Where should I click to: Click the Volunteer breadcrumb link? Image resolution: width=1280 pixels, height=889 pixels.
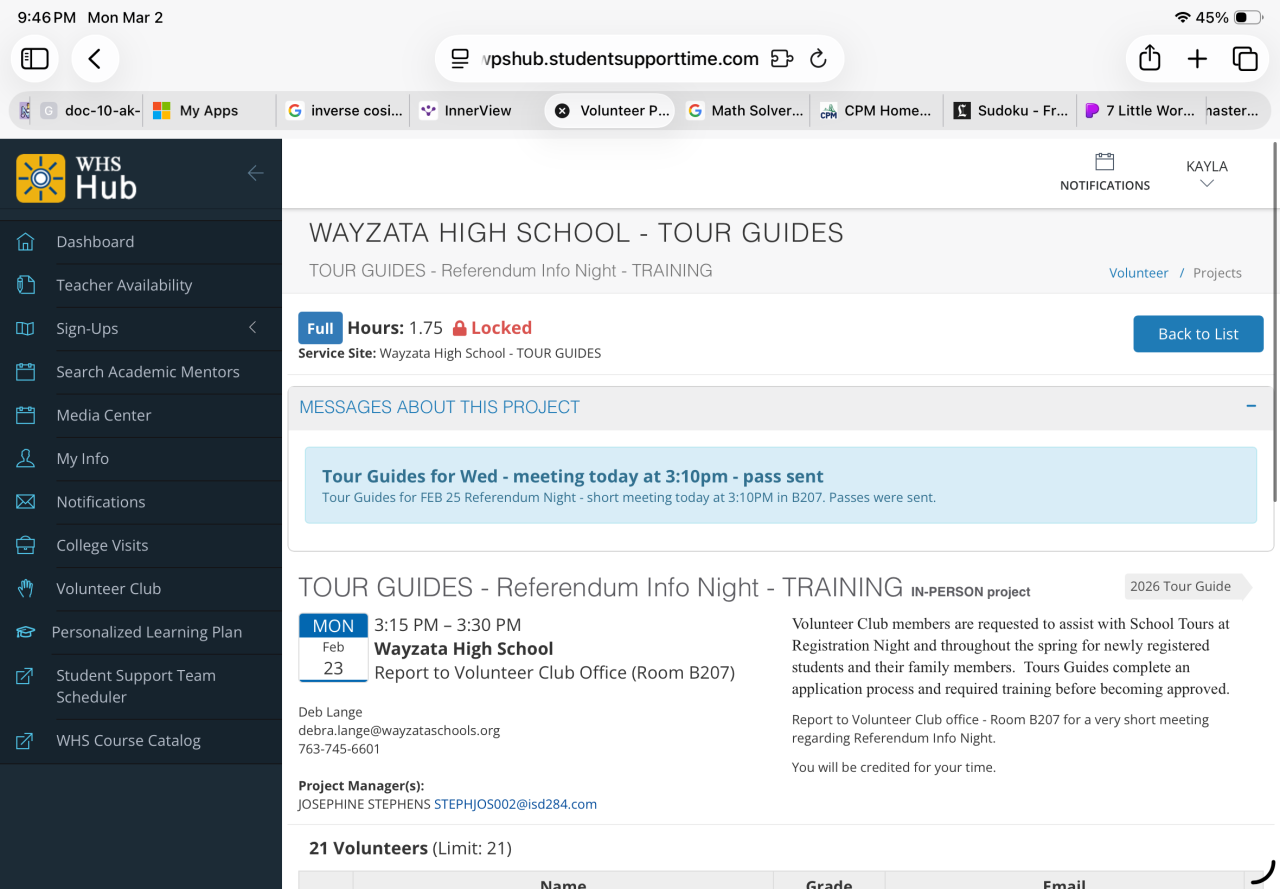point(1138,273)
